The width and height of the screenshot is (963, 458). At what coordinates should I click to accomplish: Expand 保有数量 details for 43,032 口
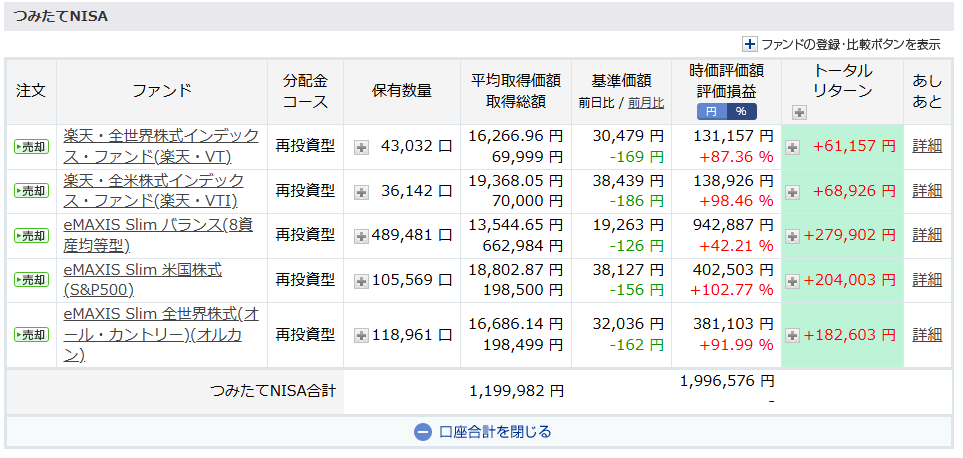point(362,147)
